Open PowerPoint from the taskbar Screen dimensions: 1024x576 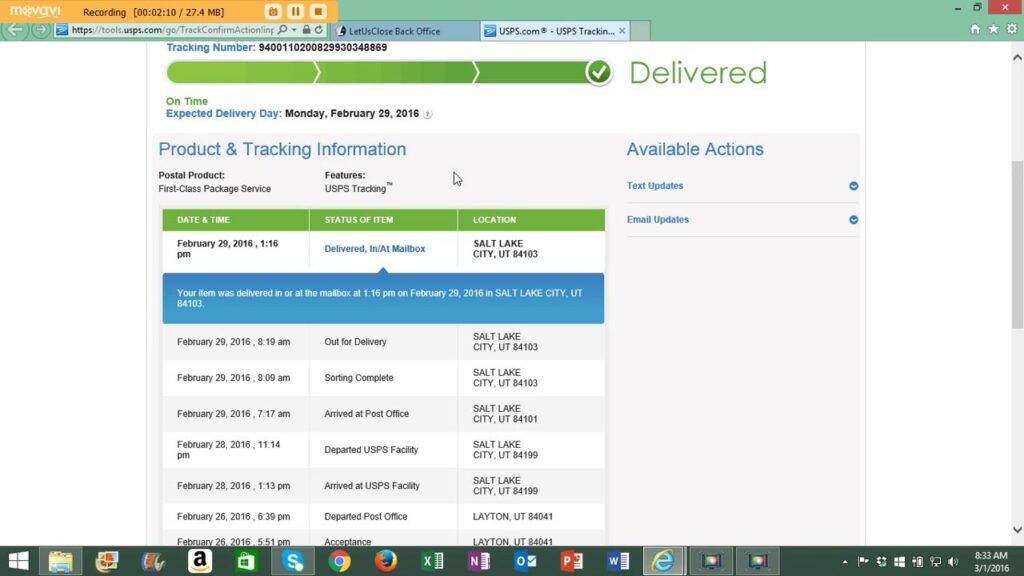pyautogui.click(x=572, y=561)
